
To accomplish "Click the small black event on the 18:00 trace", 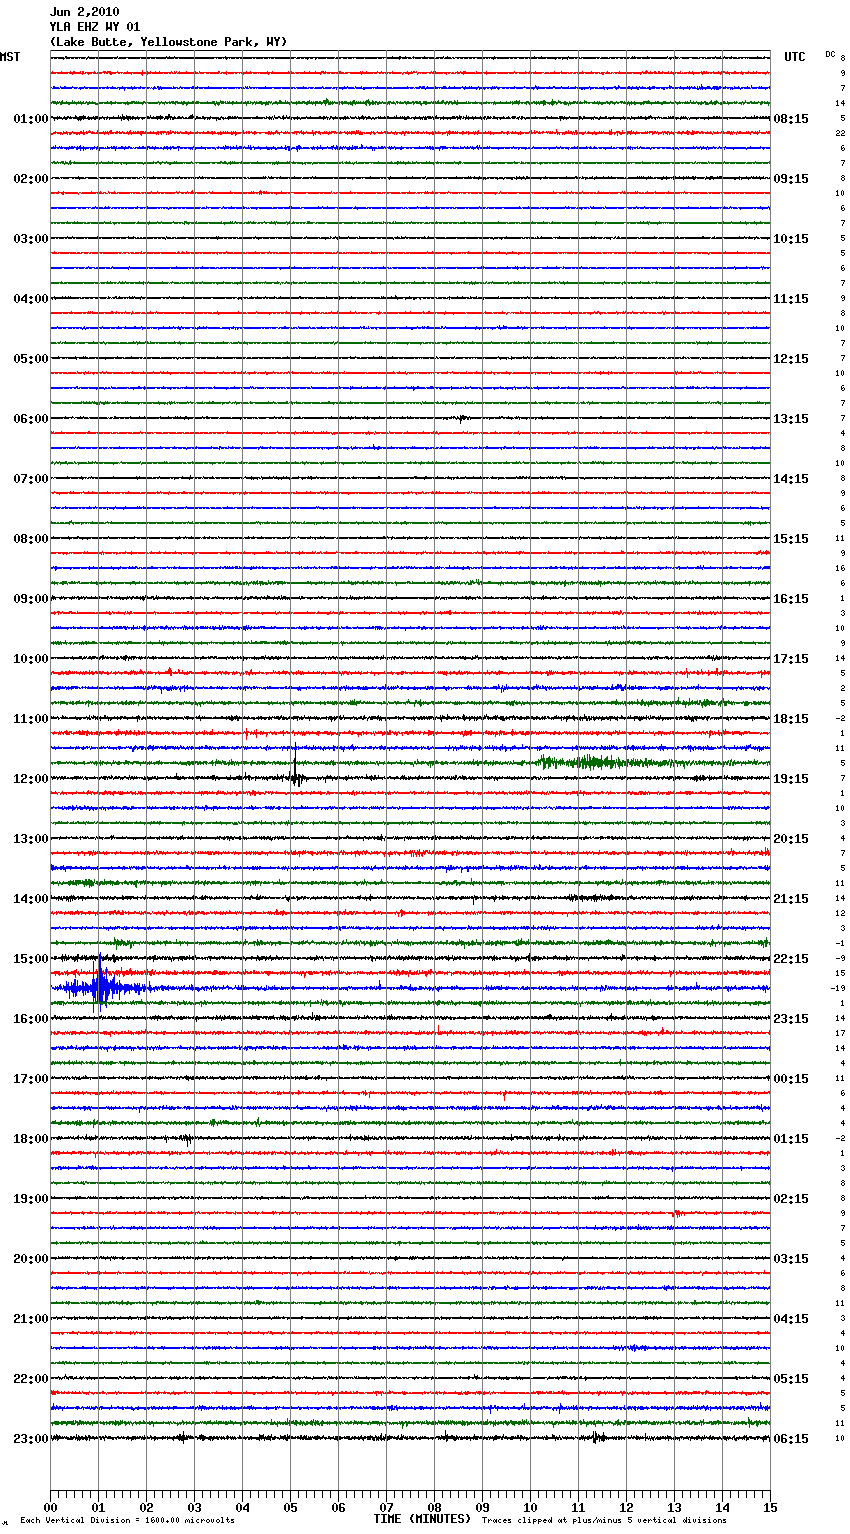I will (186, 1139).
